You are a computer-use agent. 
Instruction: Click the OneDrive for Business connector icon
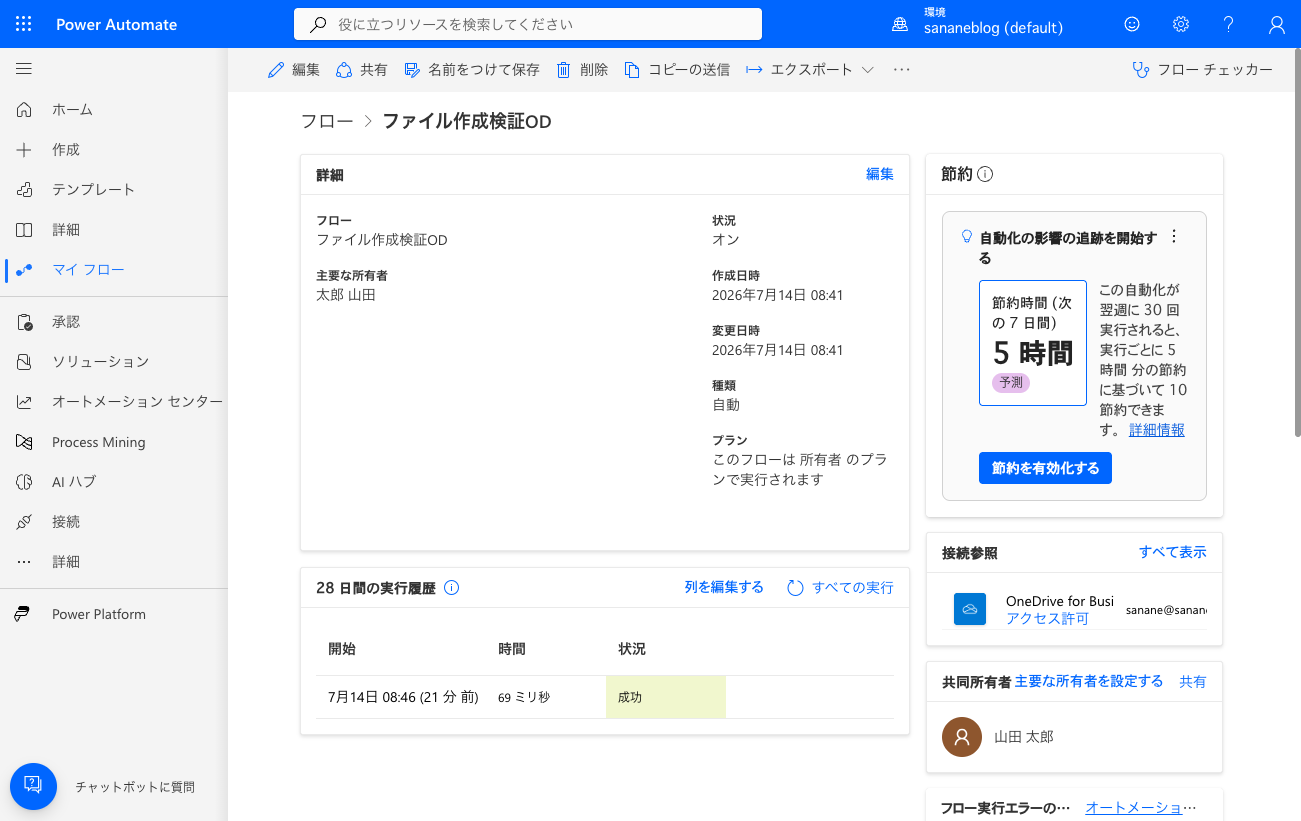[970, 609]
